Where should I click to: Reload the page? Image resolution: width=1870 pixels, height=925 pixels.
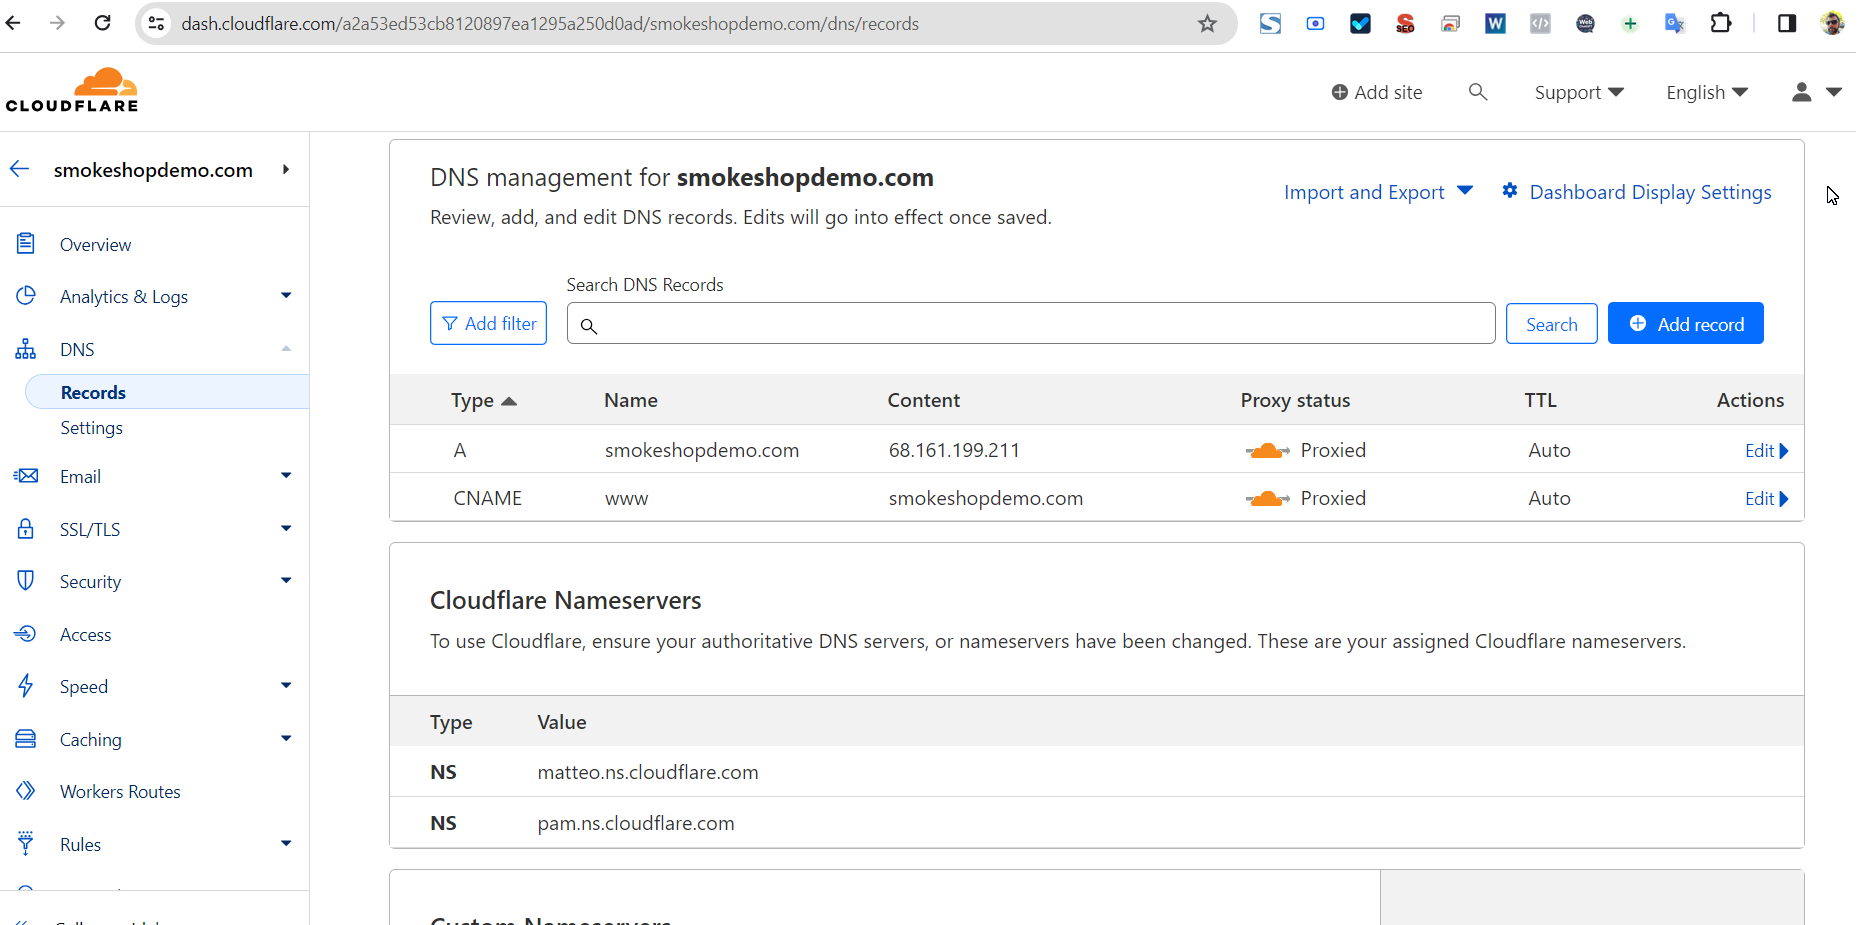click(x=102, y=23)
